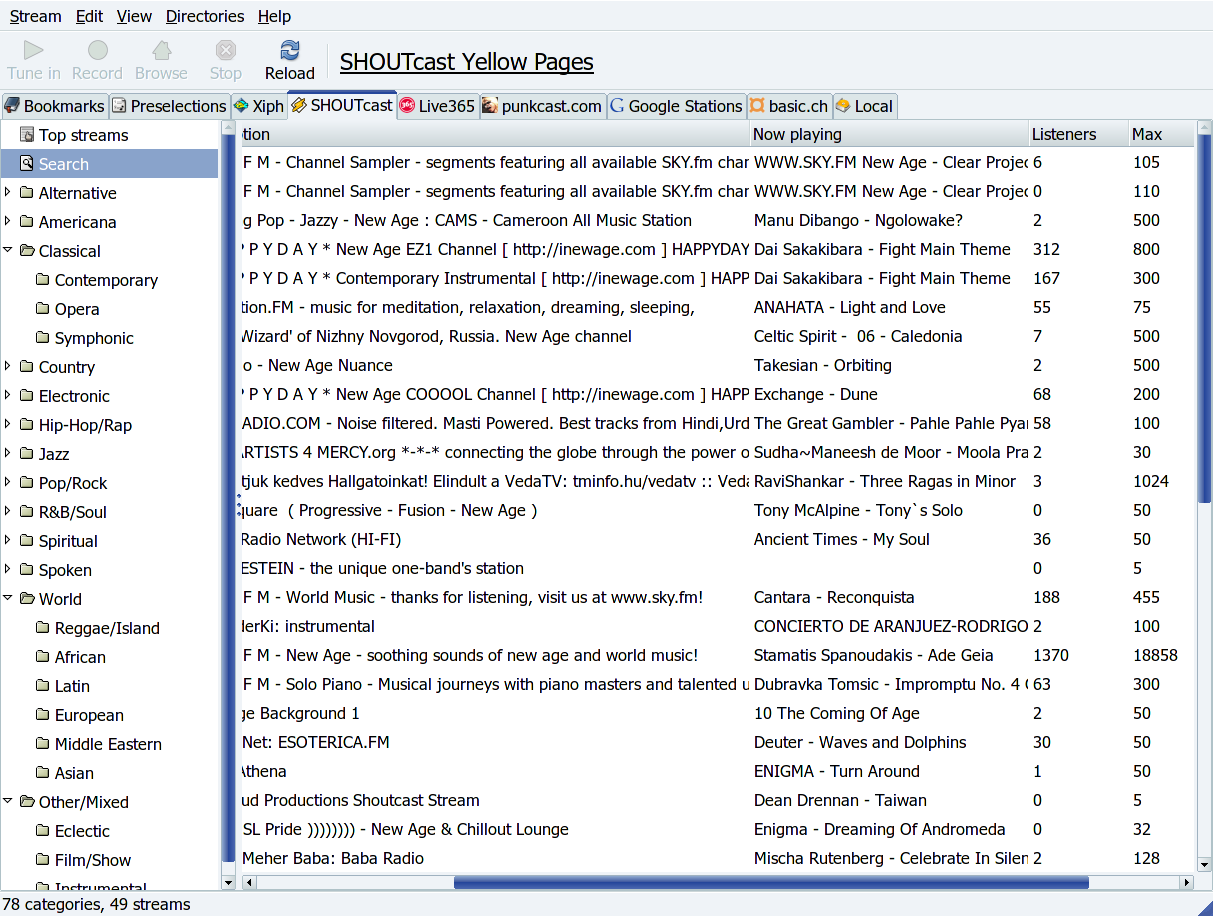
Task: Click the Browse home icon
Action: 161,50
